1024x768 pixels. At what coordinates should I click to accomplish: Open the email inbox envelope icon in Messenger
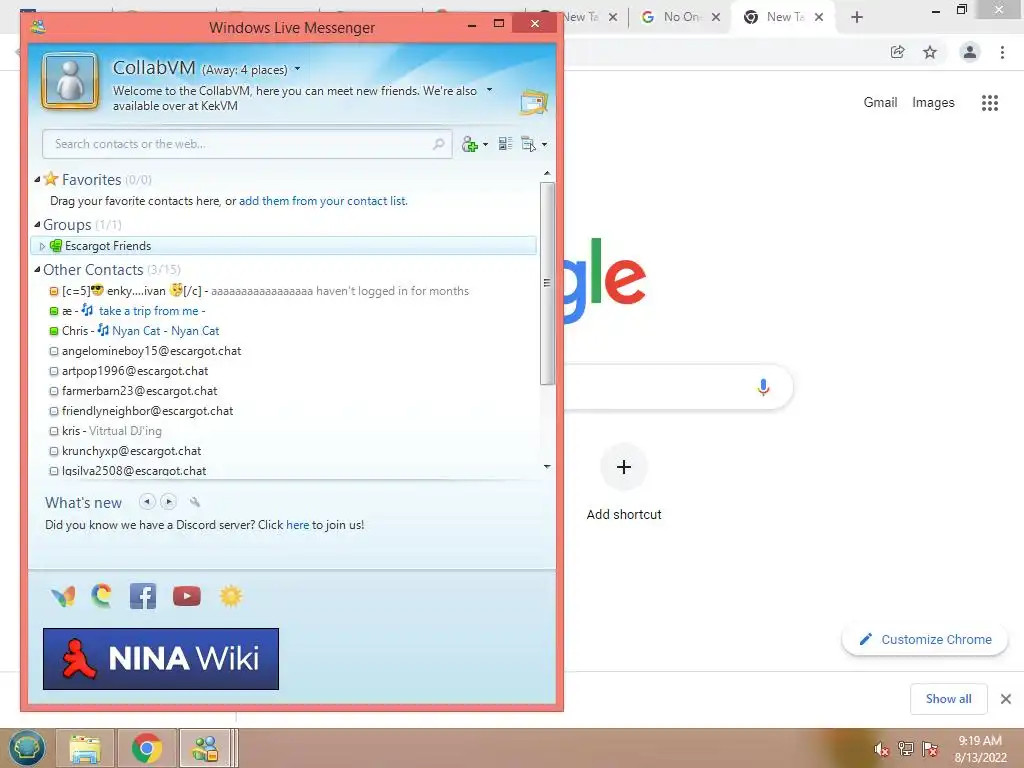tap(534, 103)
